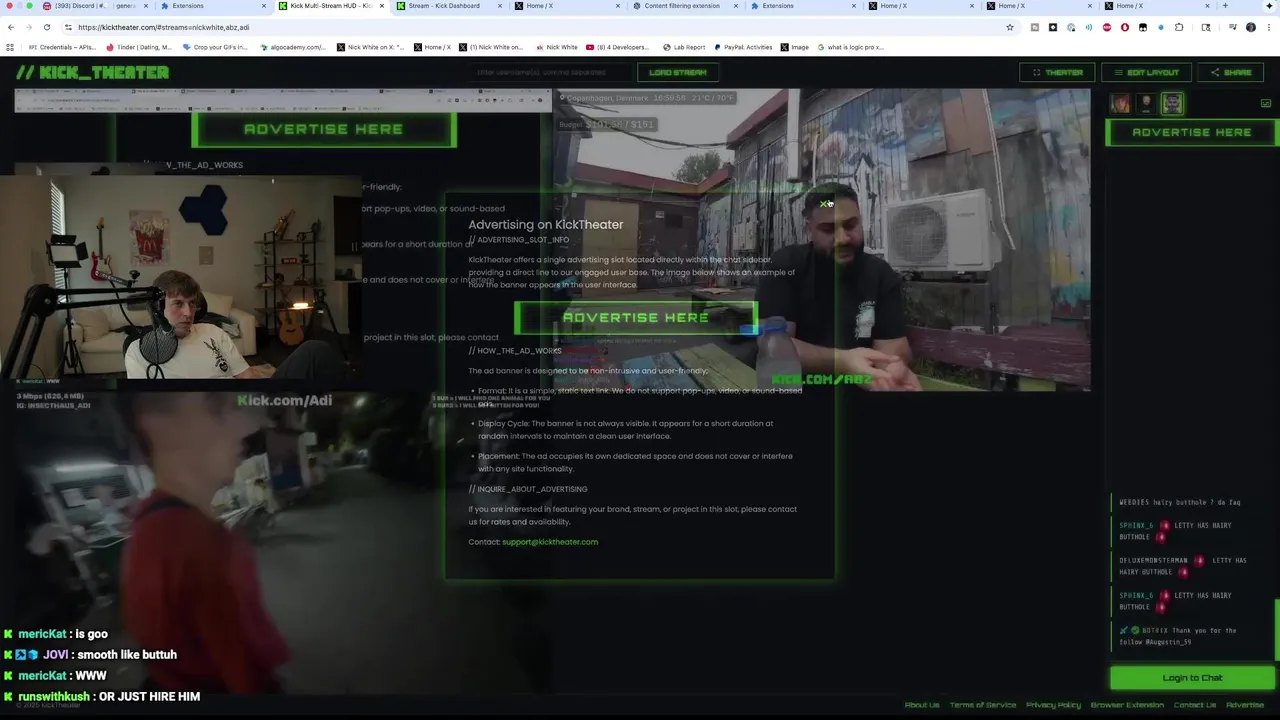
Task: Open Chrome extensions puzzle icon
Action: coord(1179,27)
